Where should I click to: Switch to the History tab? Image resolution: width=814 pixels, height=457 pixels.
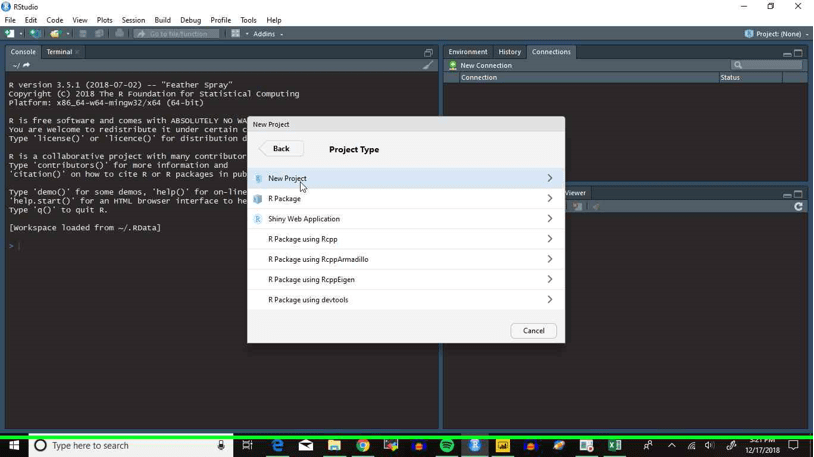(x=509, y=52)
